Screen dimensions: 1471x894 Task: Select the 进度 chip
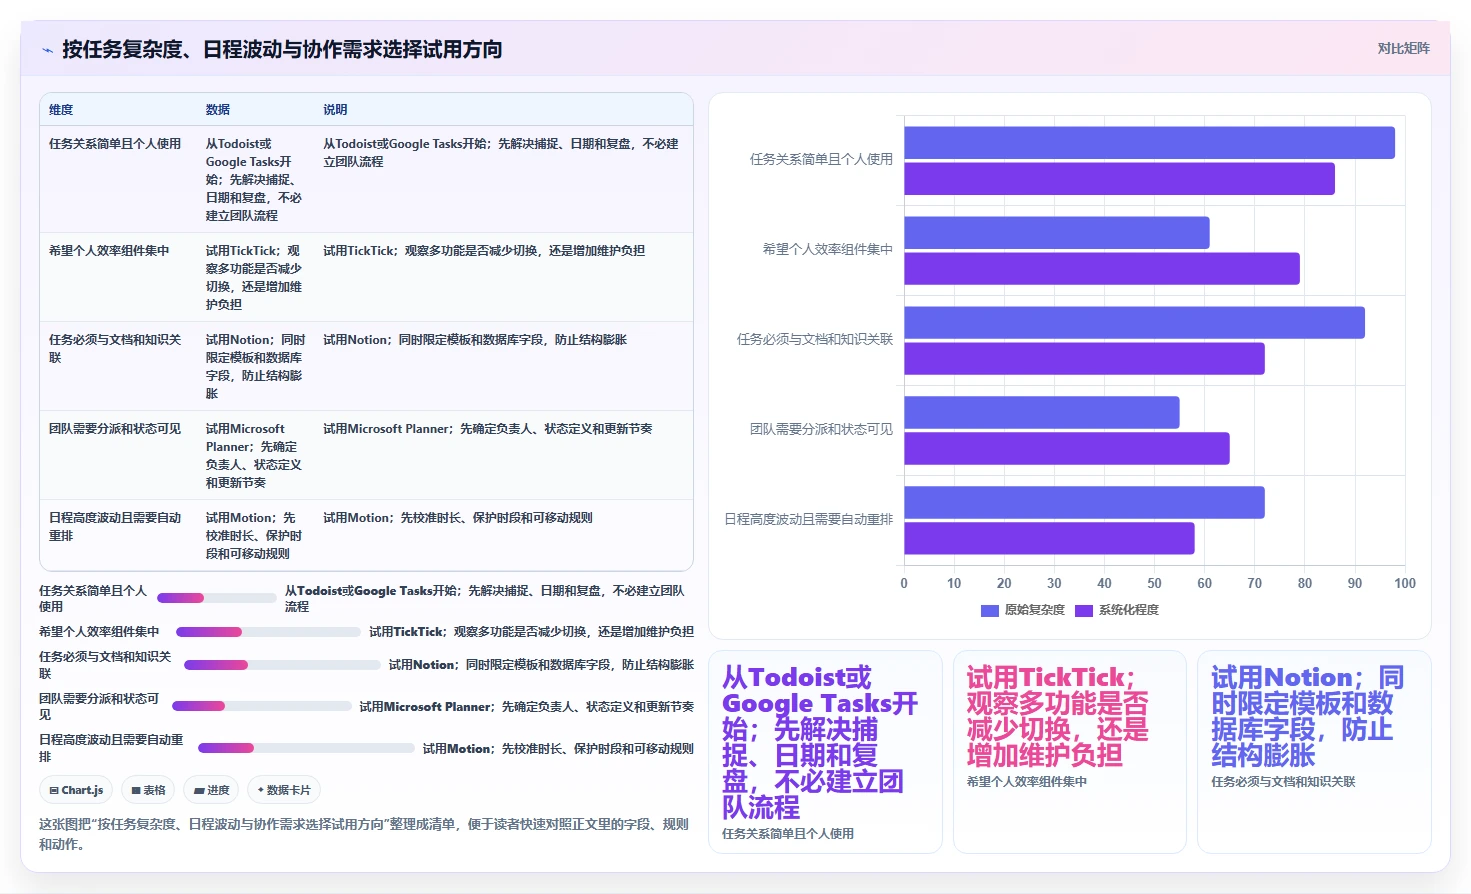(211, 790)
